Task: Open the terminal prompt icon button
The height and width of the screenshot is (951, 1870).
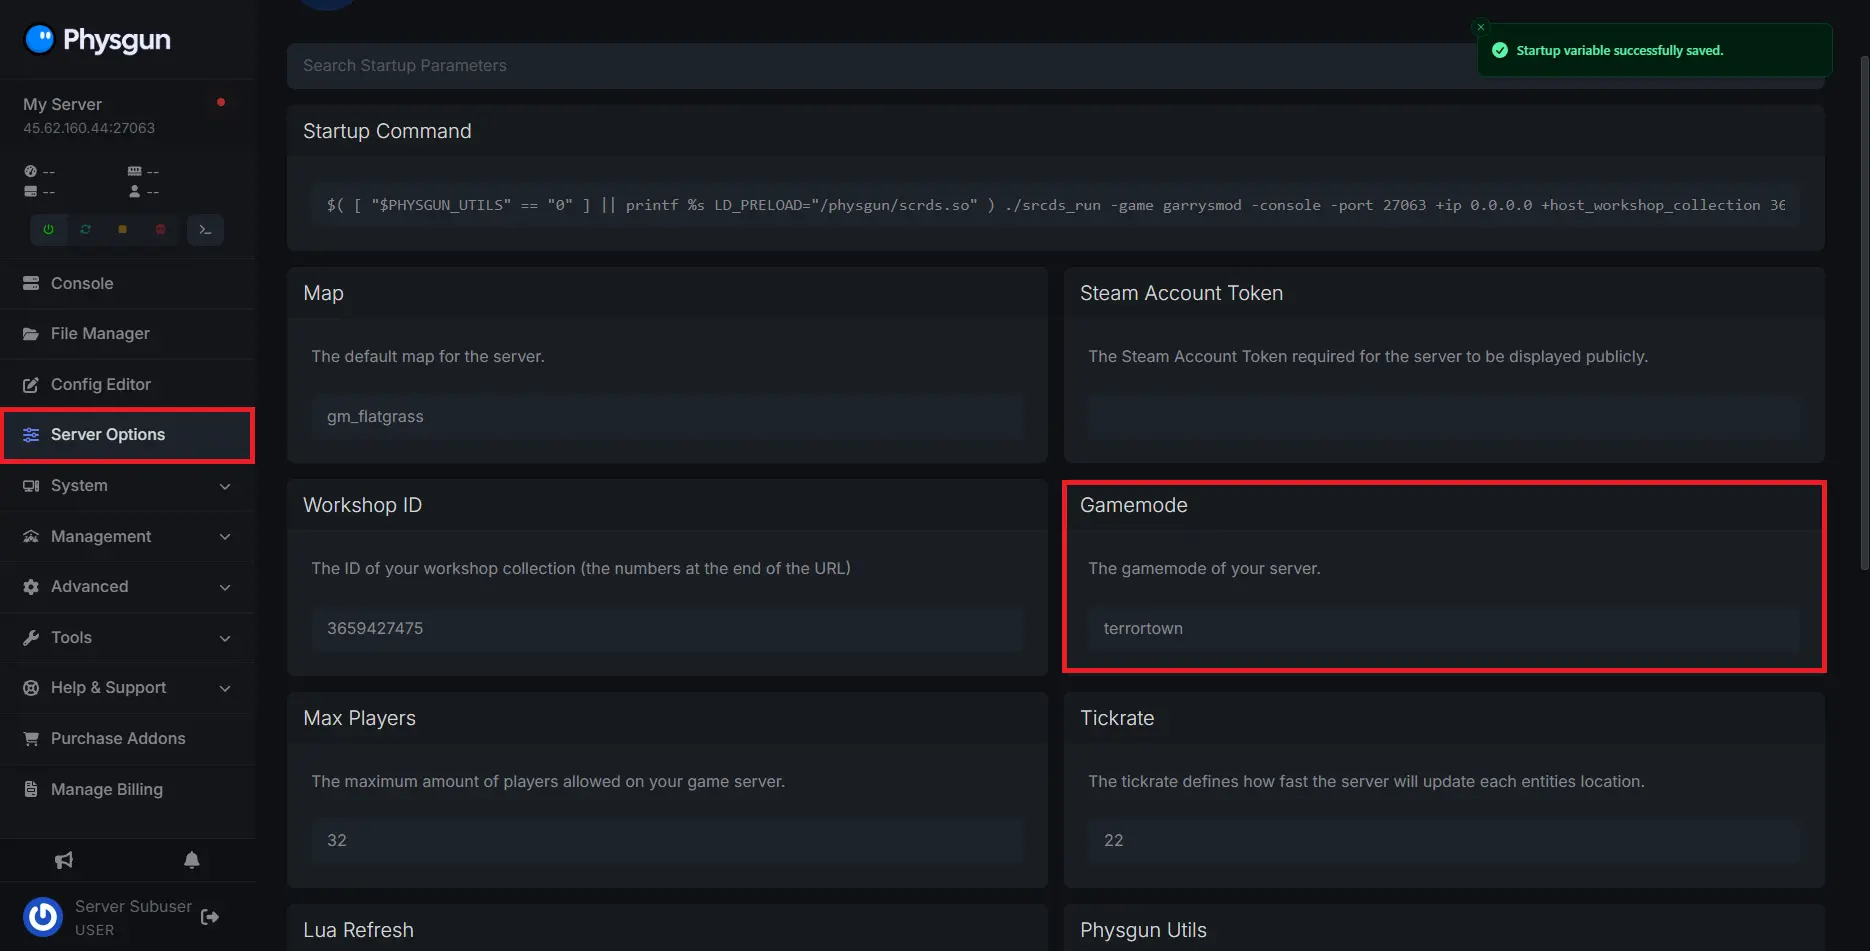Action: (x=205, y=230)
